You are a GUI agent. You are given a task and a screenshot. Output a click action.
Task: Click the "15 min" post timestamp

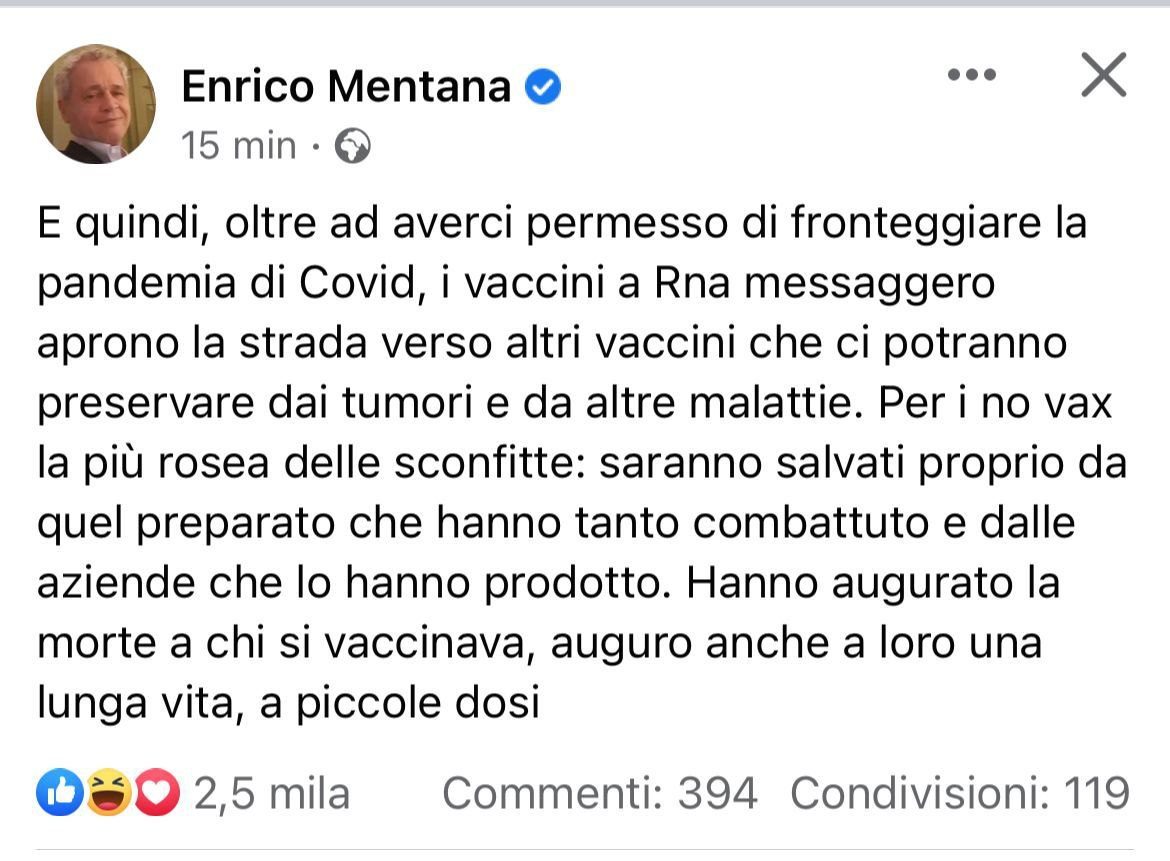pos(239,147)
